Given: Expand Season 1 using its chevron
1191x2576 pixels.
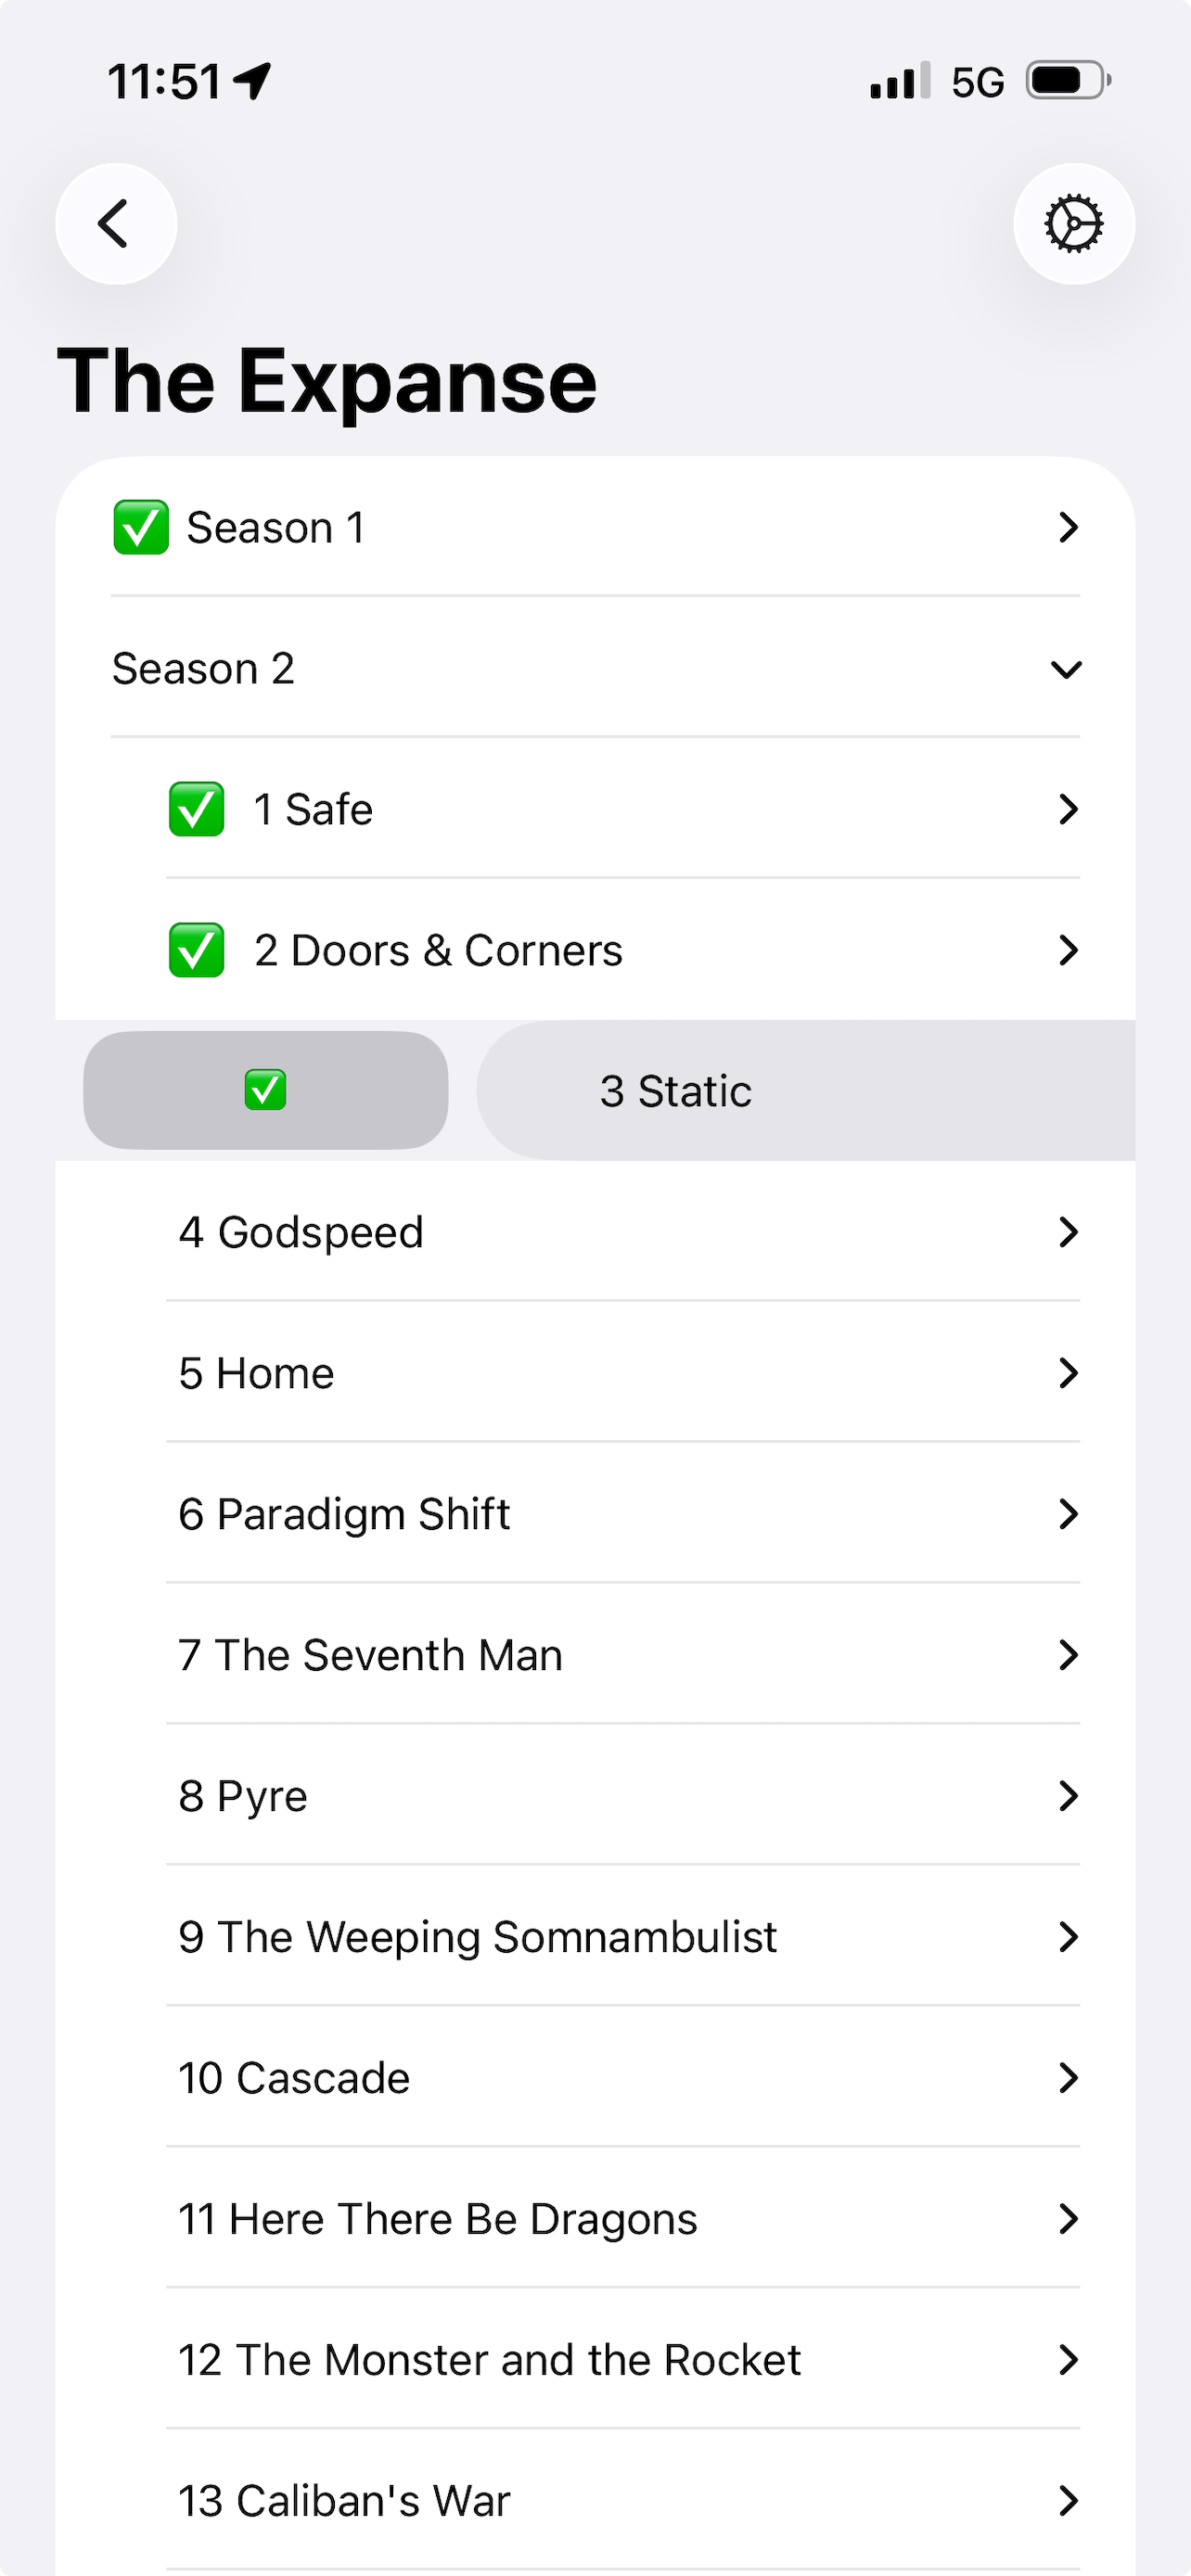Looking at the screenshot, I should click(1068, 527).
